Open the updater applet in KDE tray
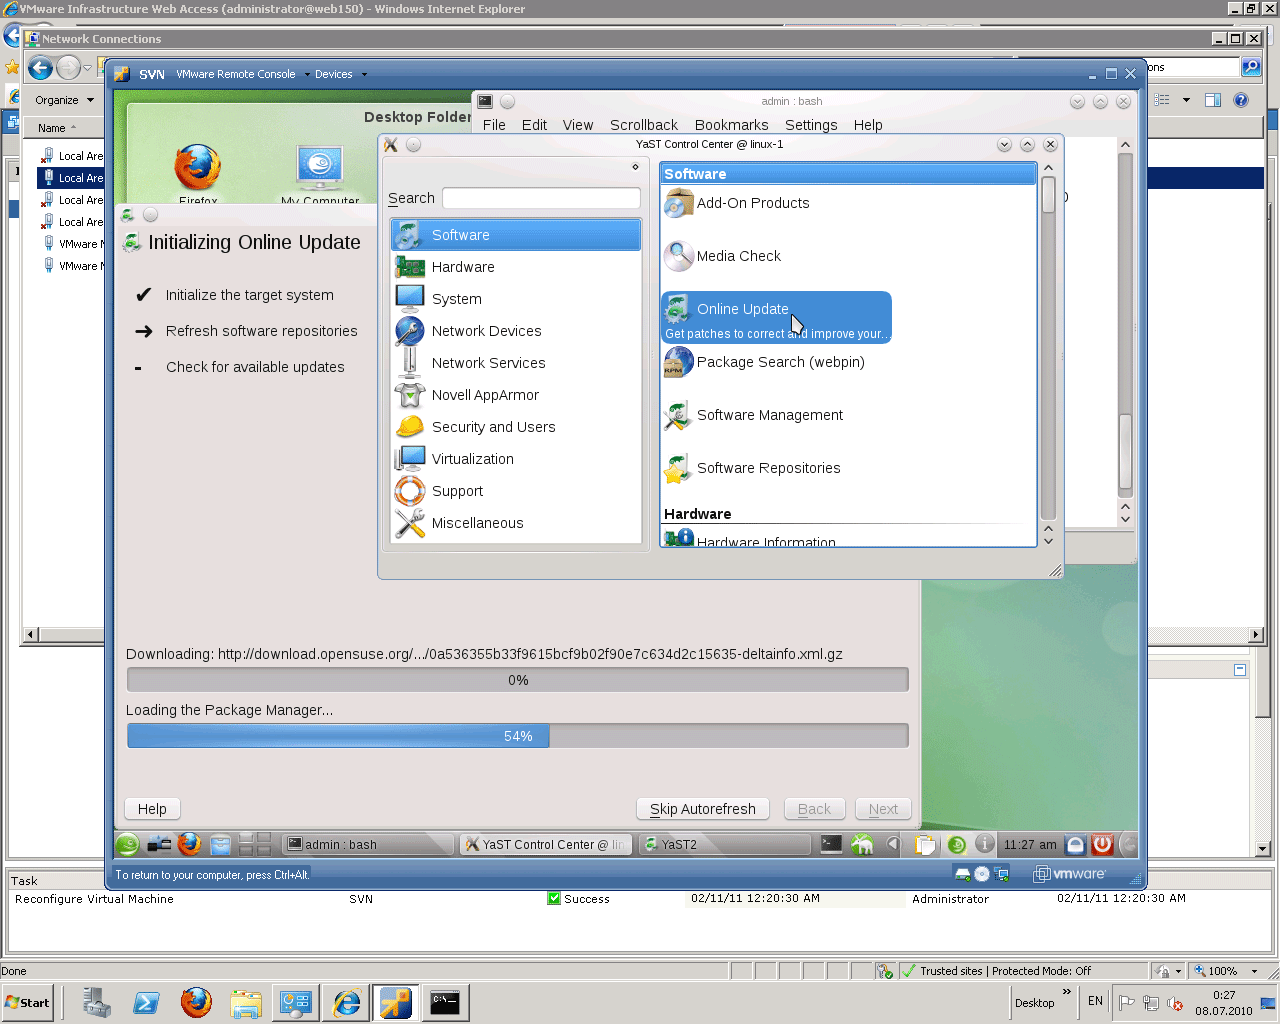1280x1024 pixels. 957,845
